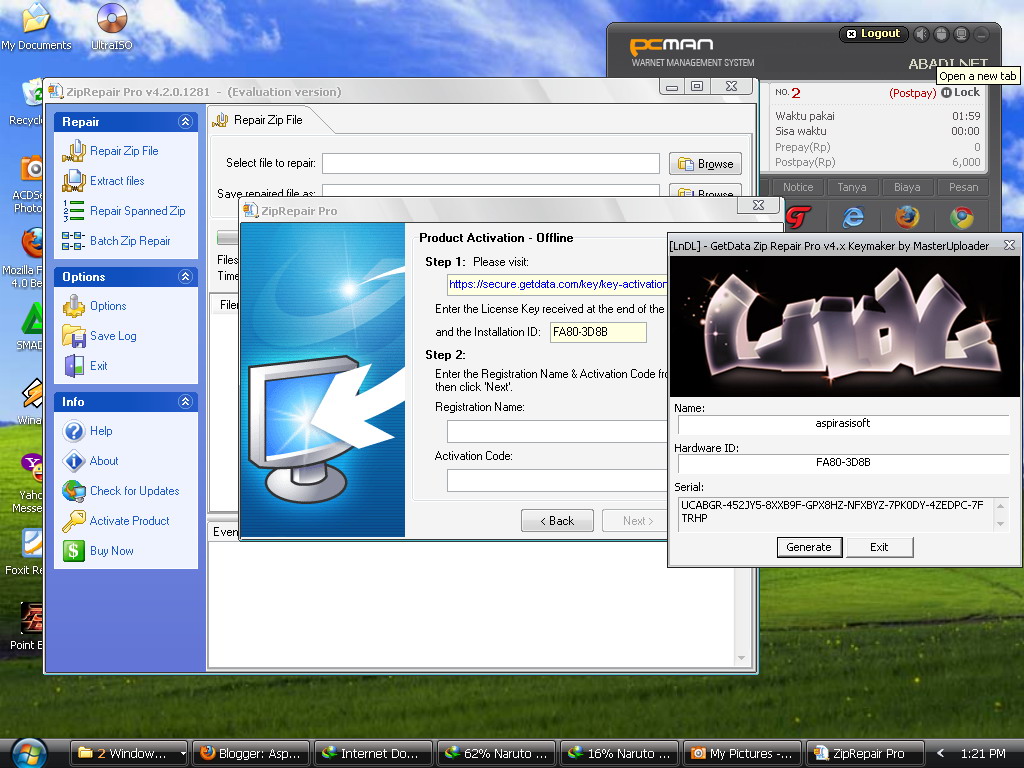Switch to 62% Naruto download taskbar item
Viewport: 1024px width, 768px height.
[496, 754]
